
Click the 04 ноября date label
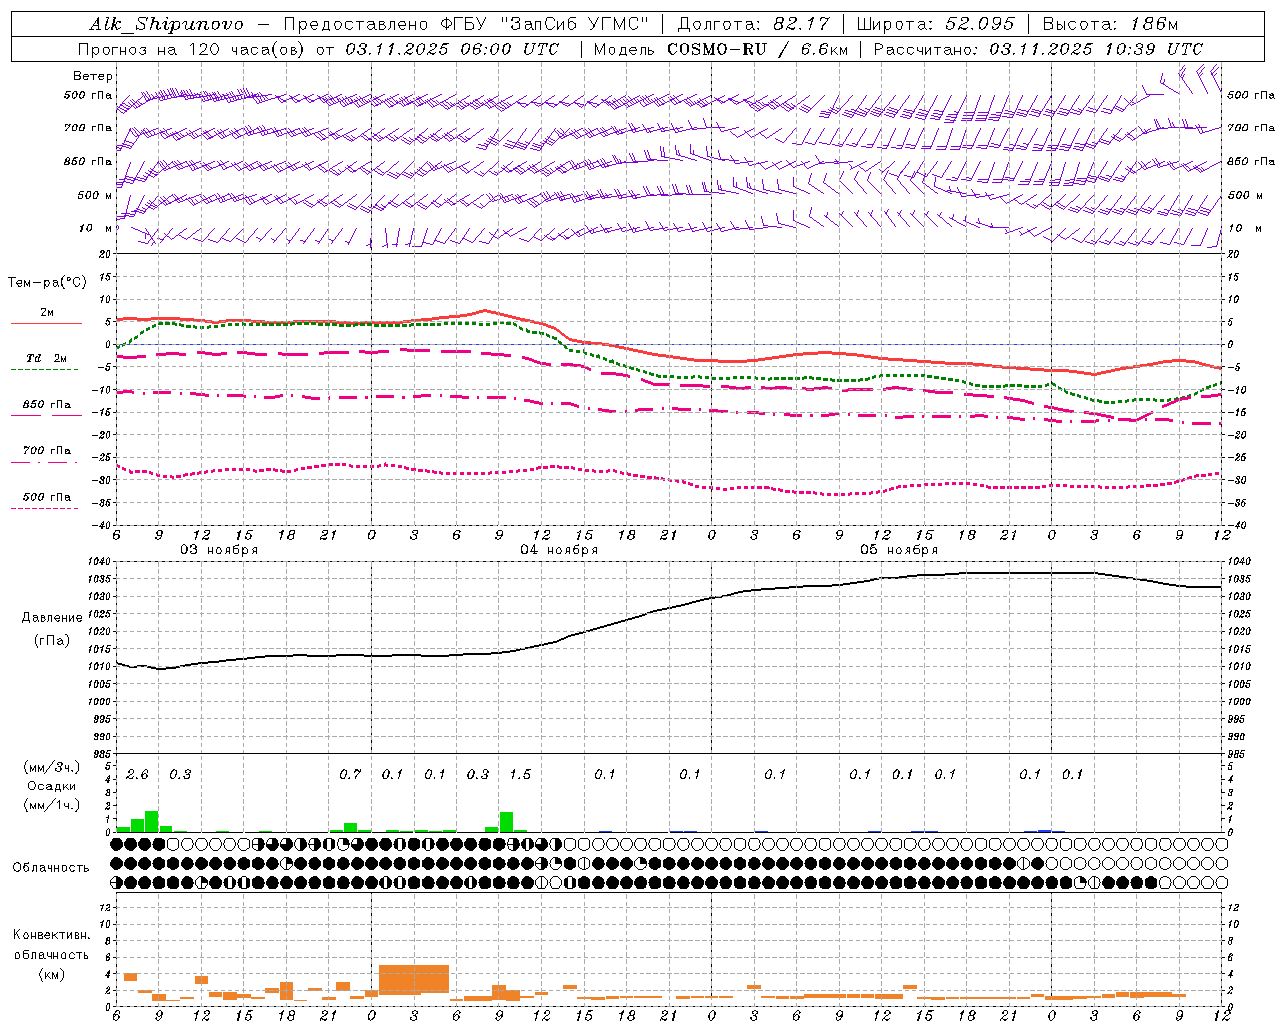pyautogui.click(x=558, y=550)
